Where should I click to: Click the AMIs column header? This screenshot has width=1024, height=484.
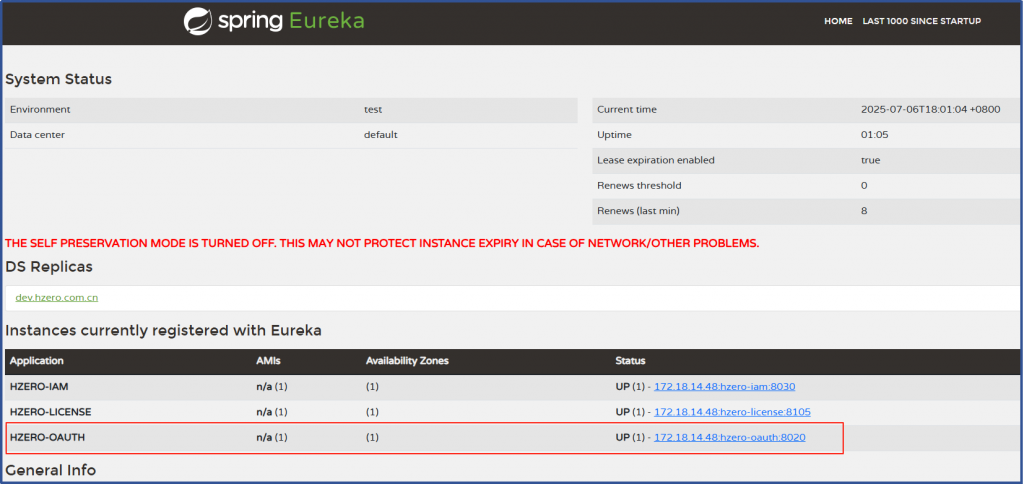pos(268,360)
